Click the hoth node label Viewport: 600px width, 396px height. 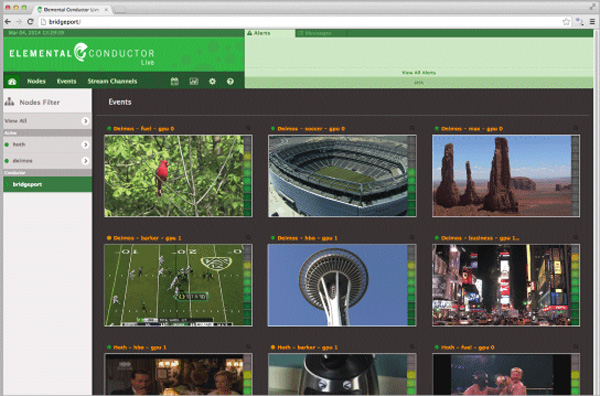click(19, 145)
